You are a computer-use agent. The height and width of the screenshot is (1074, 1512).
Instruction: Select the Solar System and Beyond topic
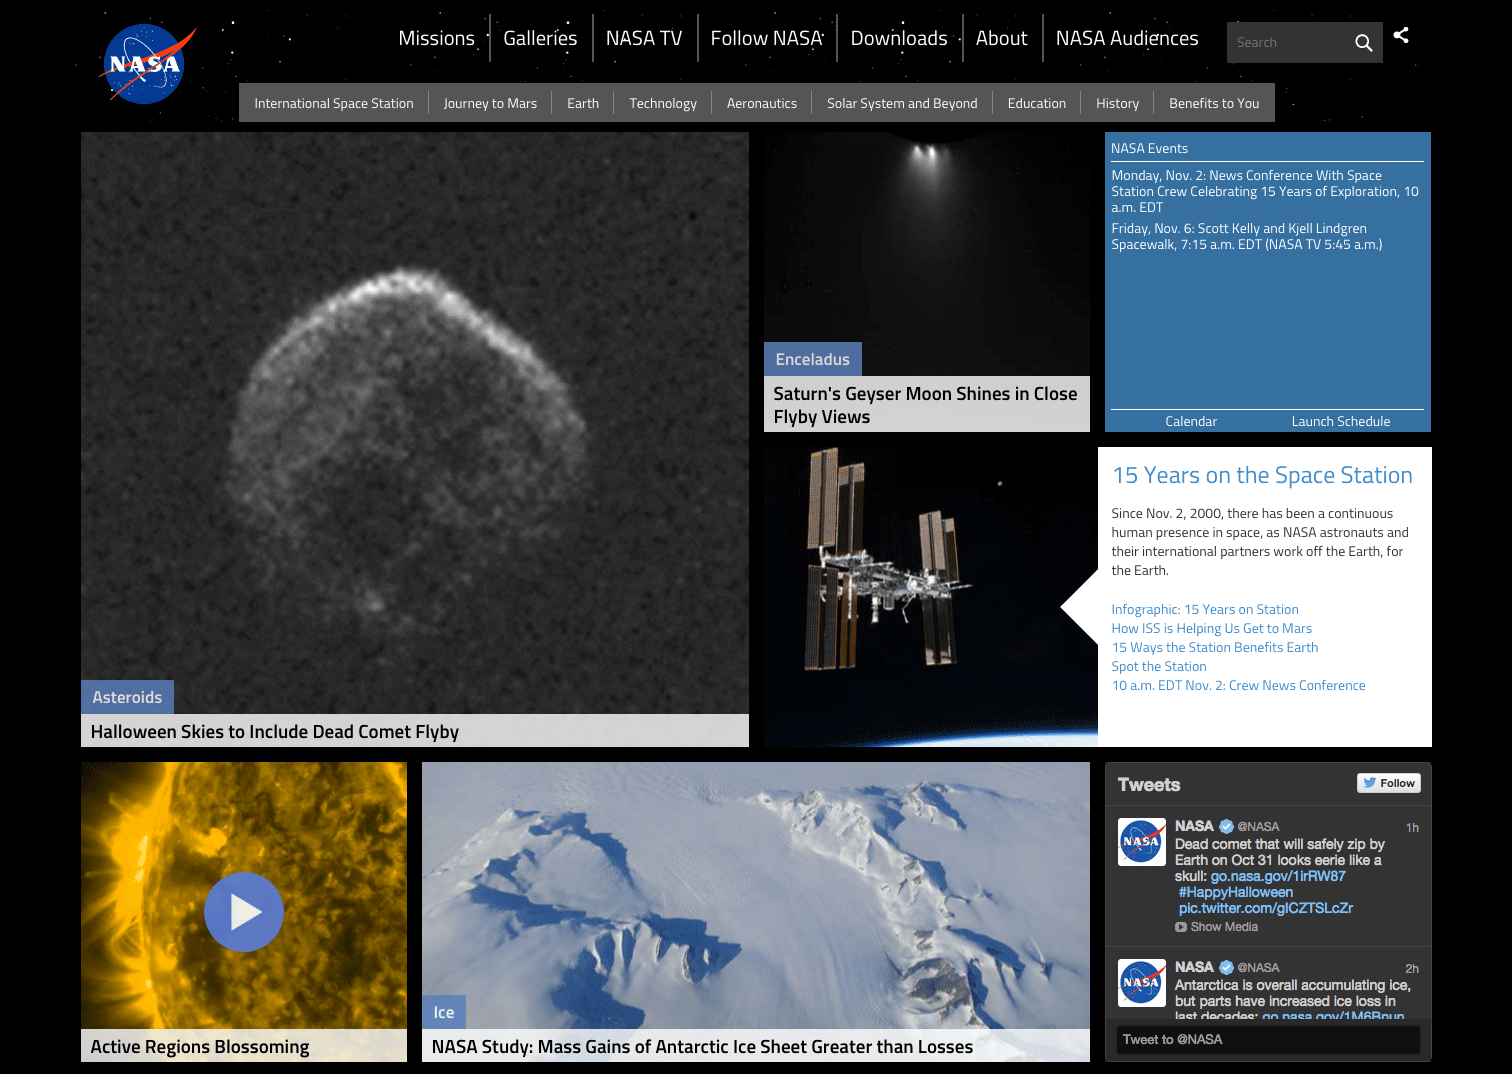[902, 103]
